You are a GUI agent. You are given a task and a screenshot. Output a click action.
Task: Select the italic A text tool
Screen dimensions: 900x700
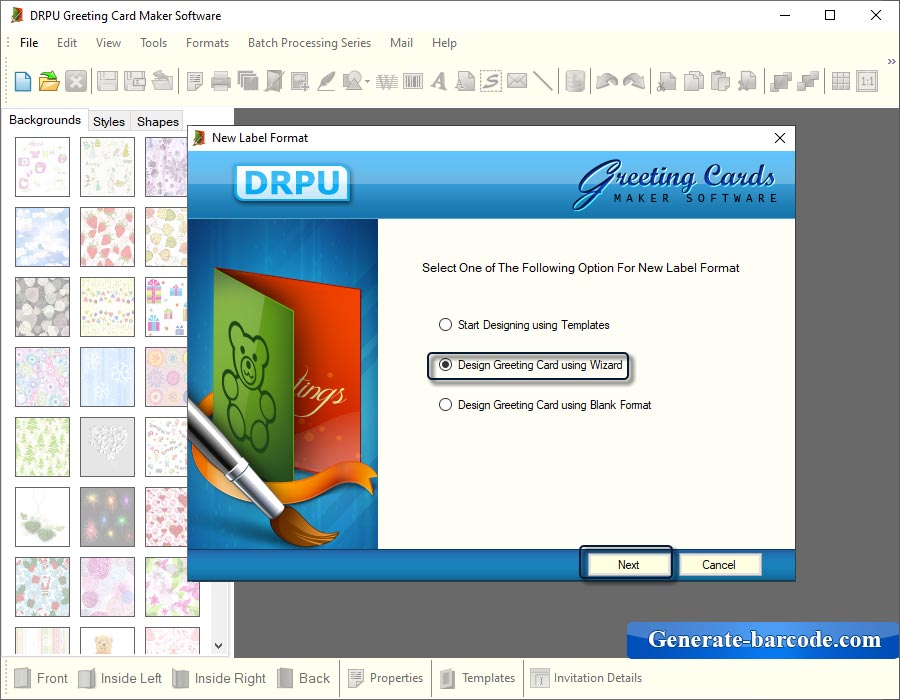click(x=439, y=81)
